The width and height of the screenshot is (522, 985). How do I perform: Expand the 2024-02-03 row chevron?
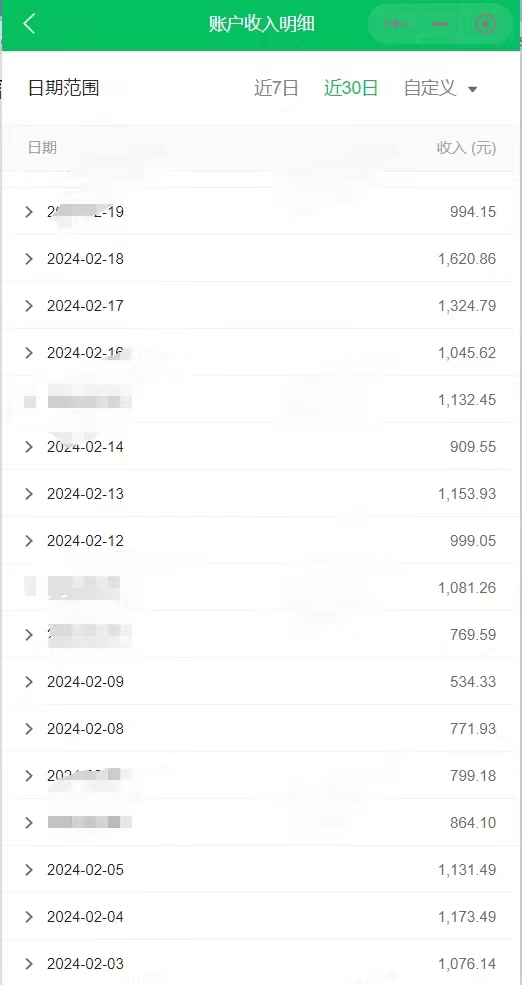(x=28, y=964)
